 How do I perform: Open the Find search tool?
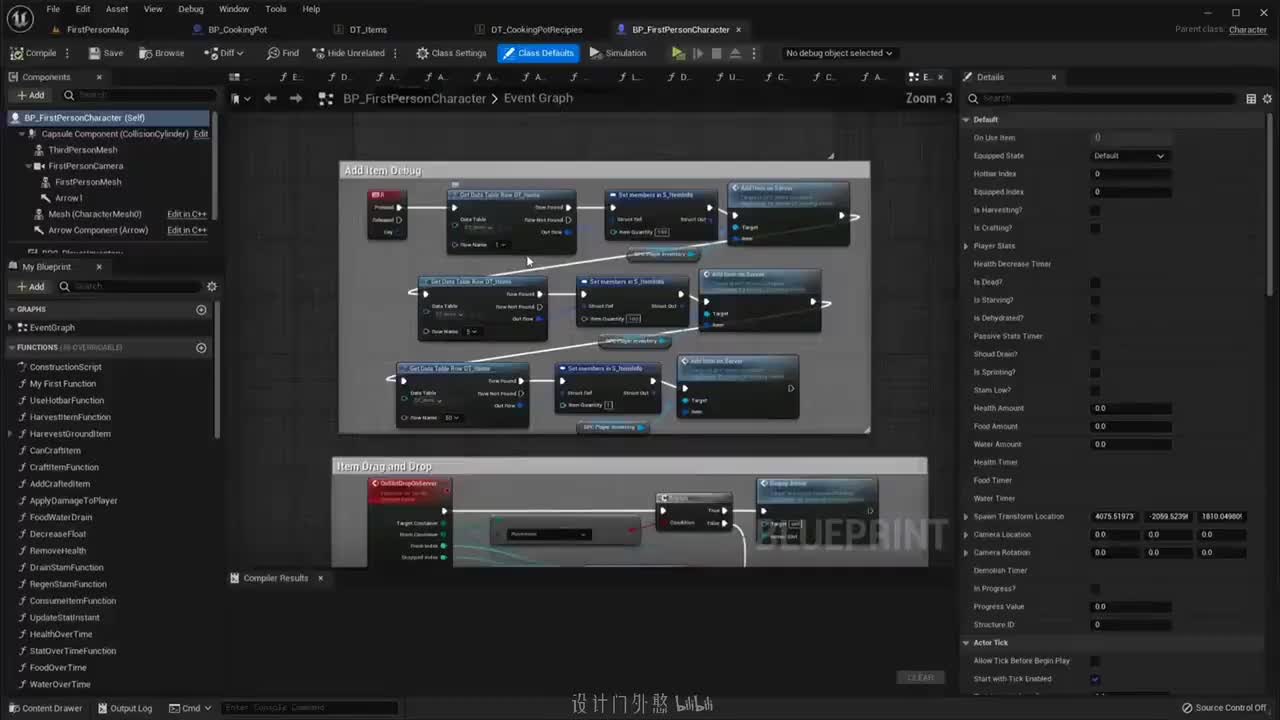[x=283, y=53]
